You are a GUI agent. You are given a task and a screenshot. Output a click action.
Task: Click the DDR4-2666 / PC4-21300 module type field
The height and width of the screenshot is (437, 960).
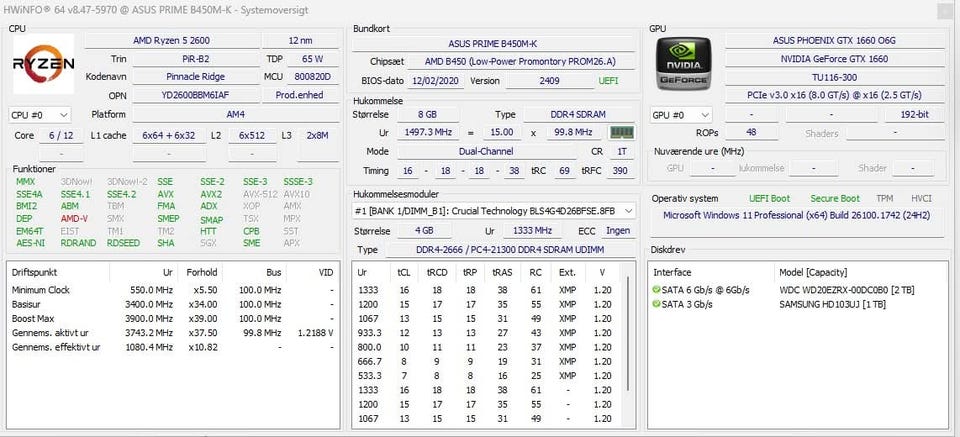pyautogui.click(x=509, y=250)
